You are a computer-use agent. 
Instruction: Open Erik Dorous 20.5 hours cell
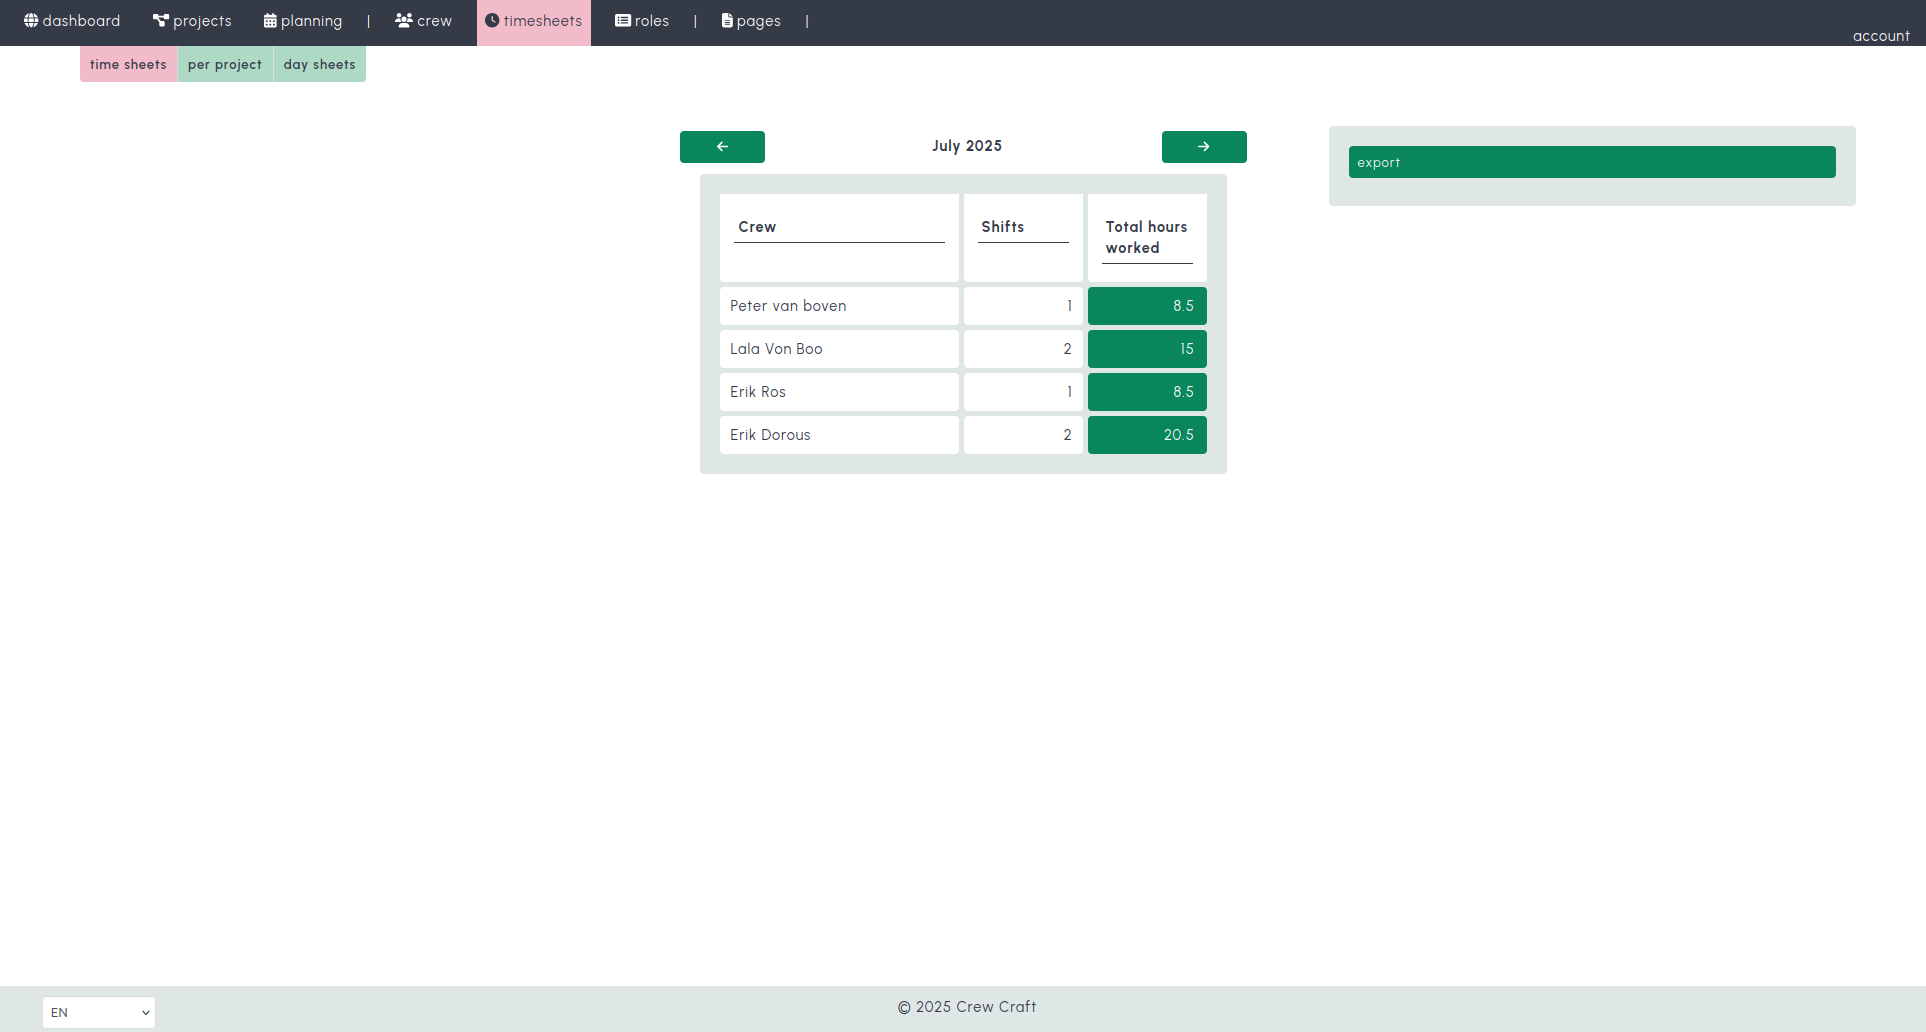tap(1147, 435)
